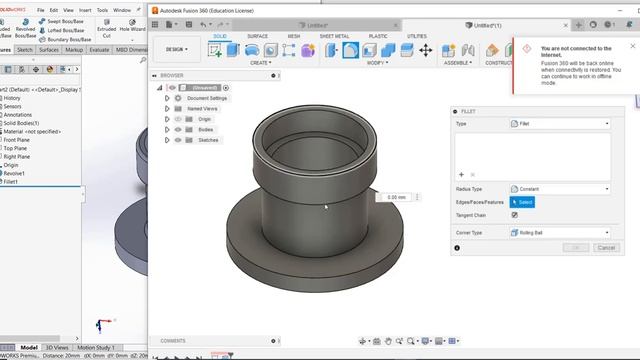Expand the Document Settings node
The height and width of the screenshot is (360, 640).
coord(167,98)
